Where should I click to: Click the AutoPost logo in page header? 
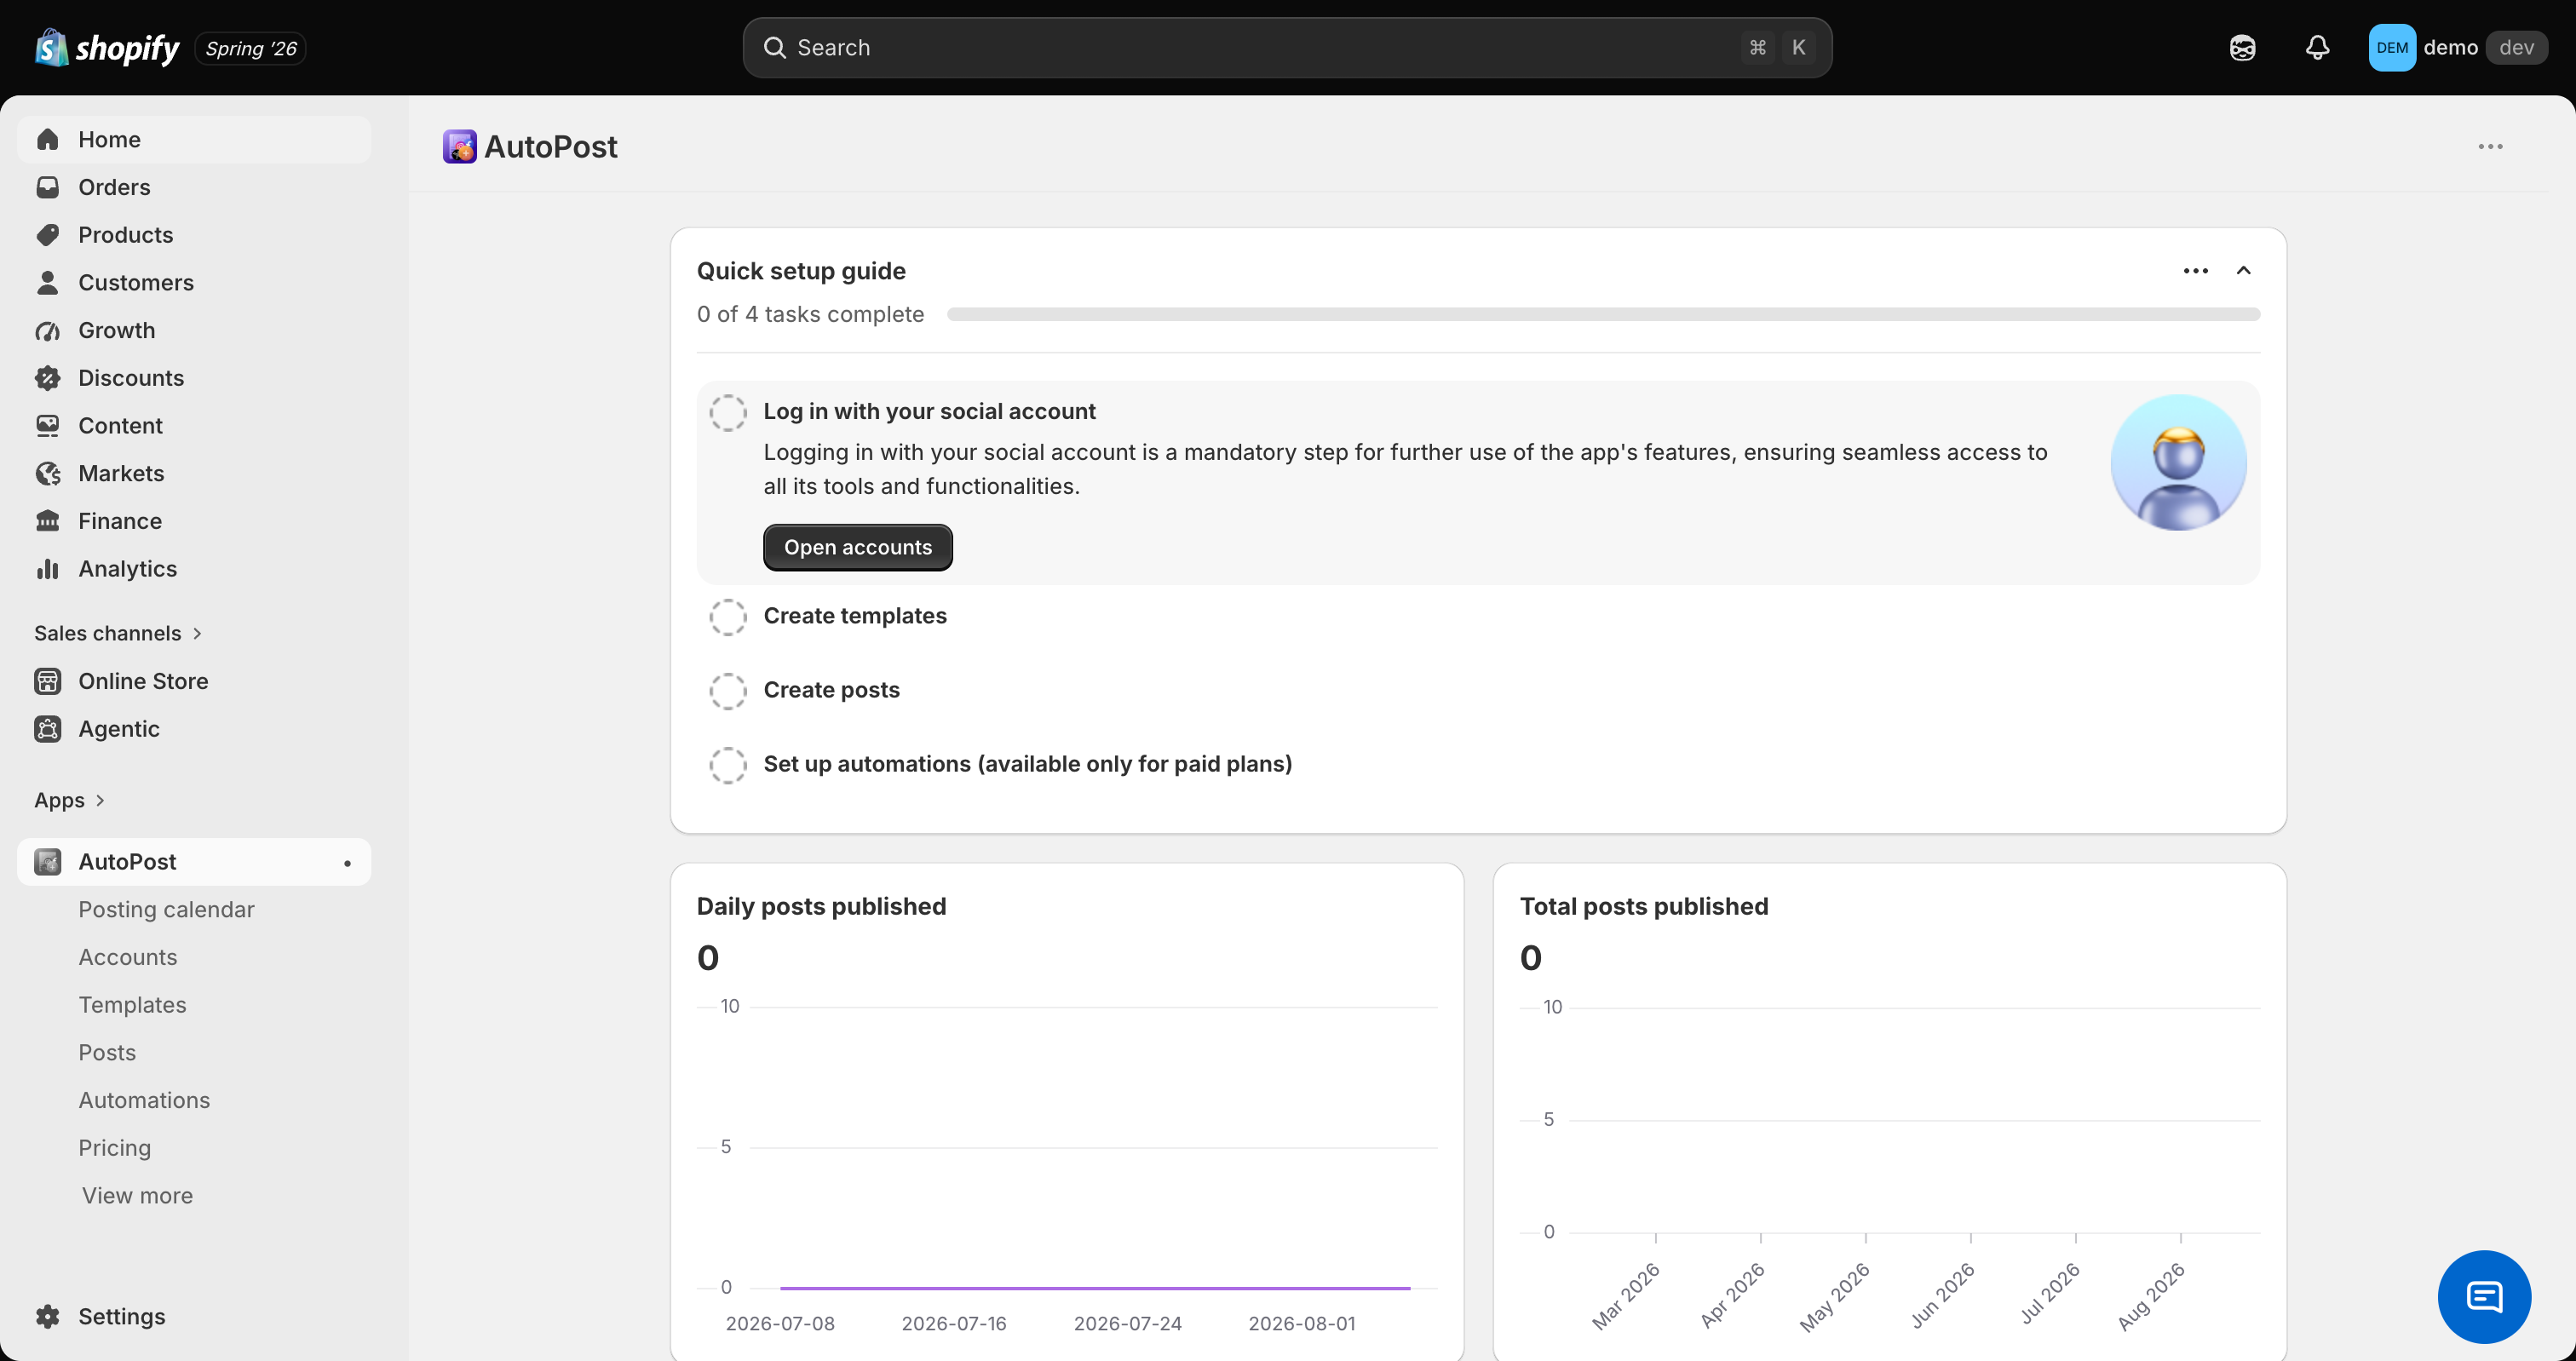point(460,146)
